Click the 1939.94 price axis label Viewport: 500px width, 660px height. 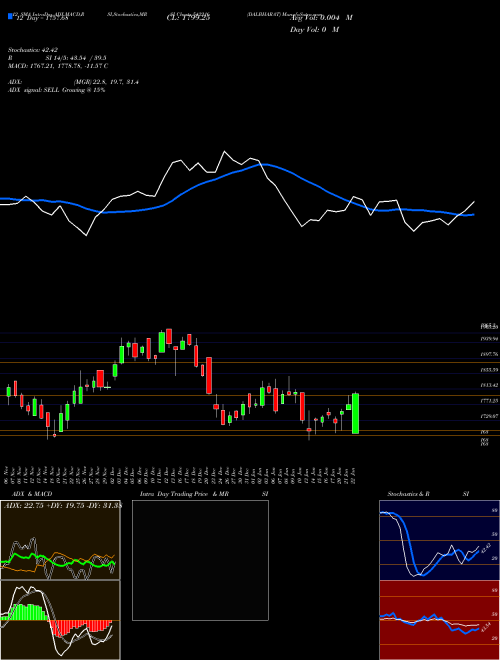(x=489, y=339)
